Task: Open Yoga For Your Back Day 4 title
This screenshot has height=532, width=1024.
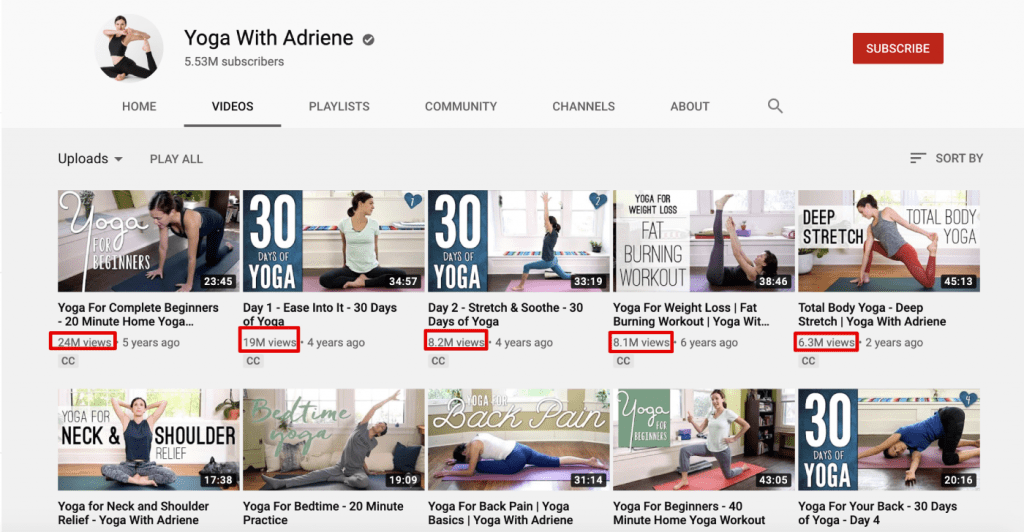Action: point(878,513)
